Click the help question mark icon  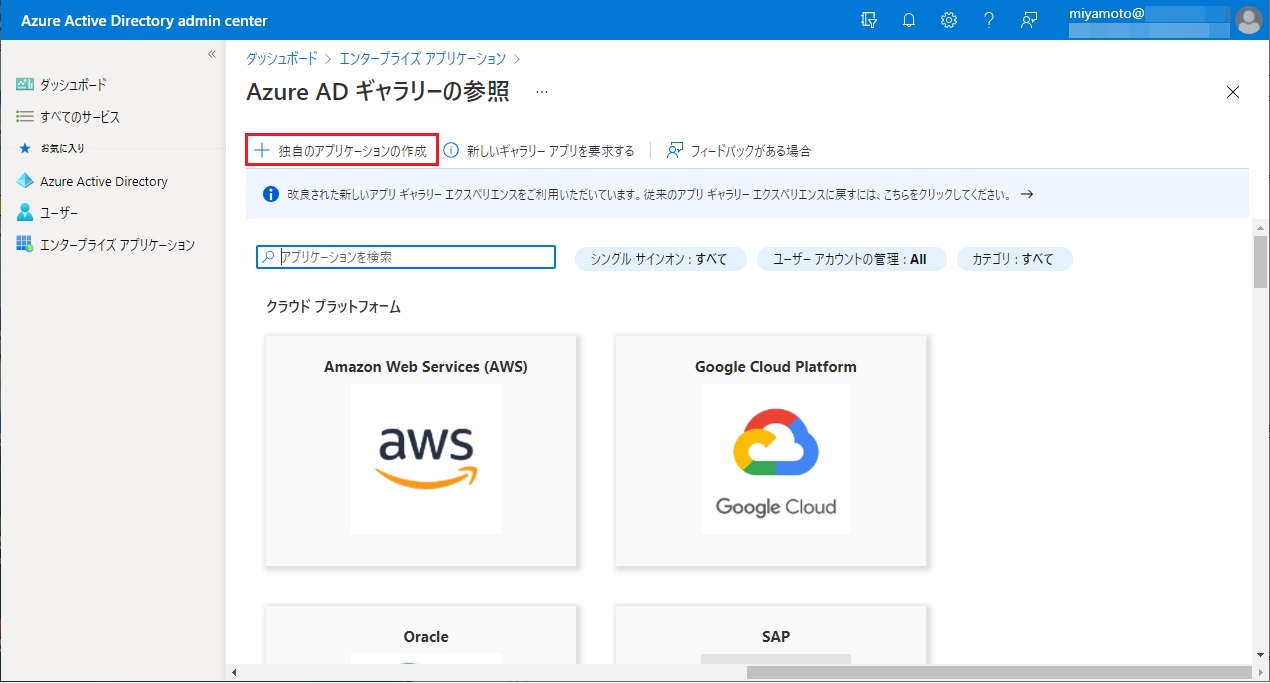pos(988,20)
